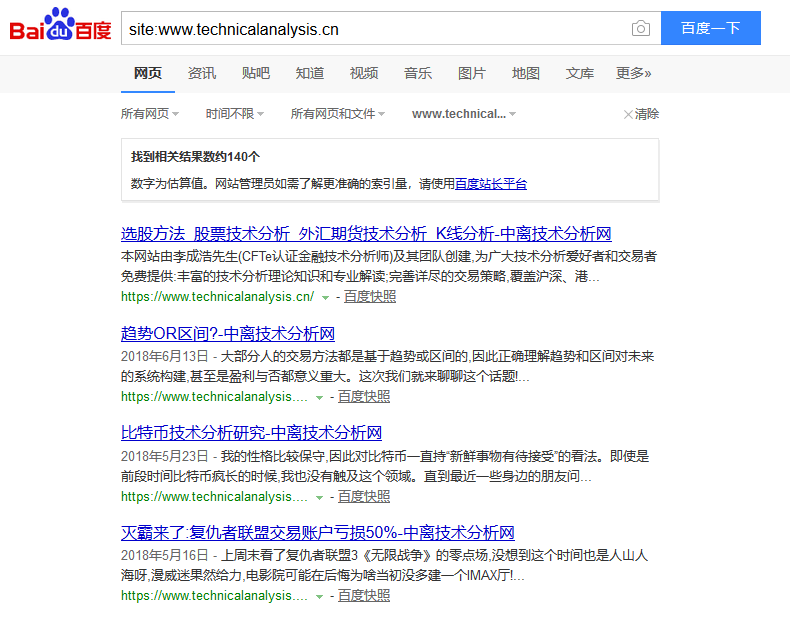790x622 pixels.
Task: Expand the www.technical... site filter
Action: [464, 114]
